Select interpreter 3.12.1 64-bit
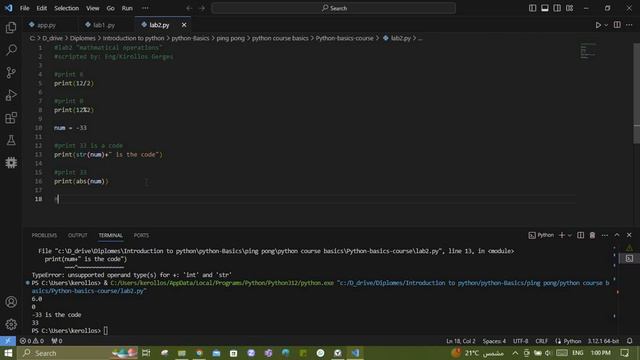 [x=603, y=341]
